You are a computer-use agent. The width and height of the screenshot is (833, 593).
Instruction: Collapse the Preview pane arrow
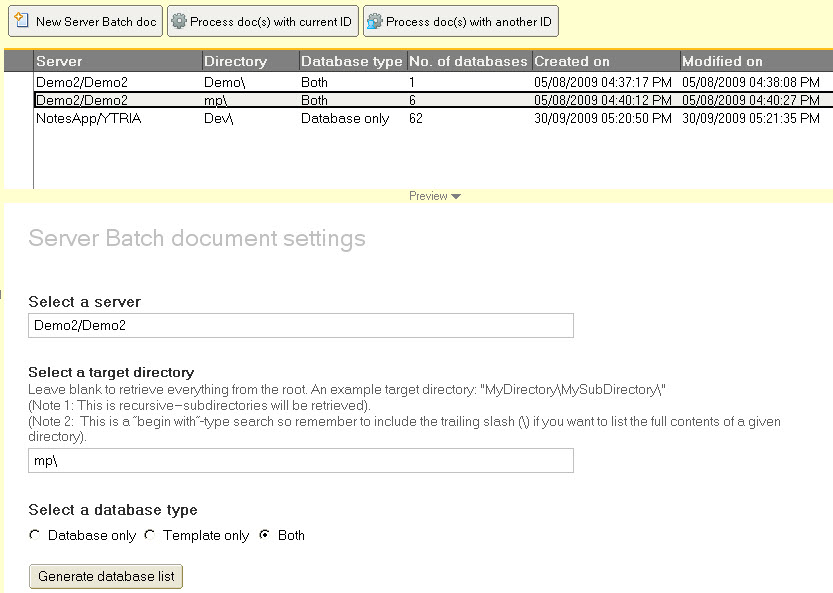(456, 196)
